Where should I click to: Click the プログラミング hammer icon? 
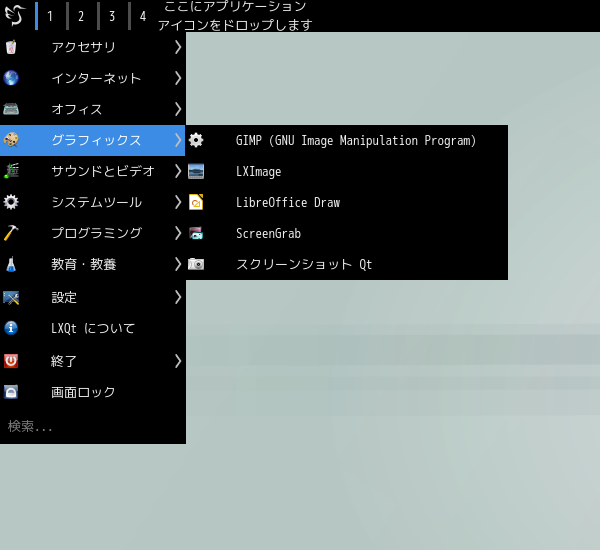tap(11, 233)
